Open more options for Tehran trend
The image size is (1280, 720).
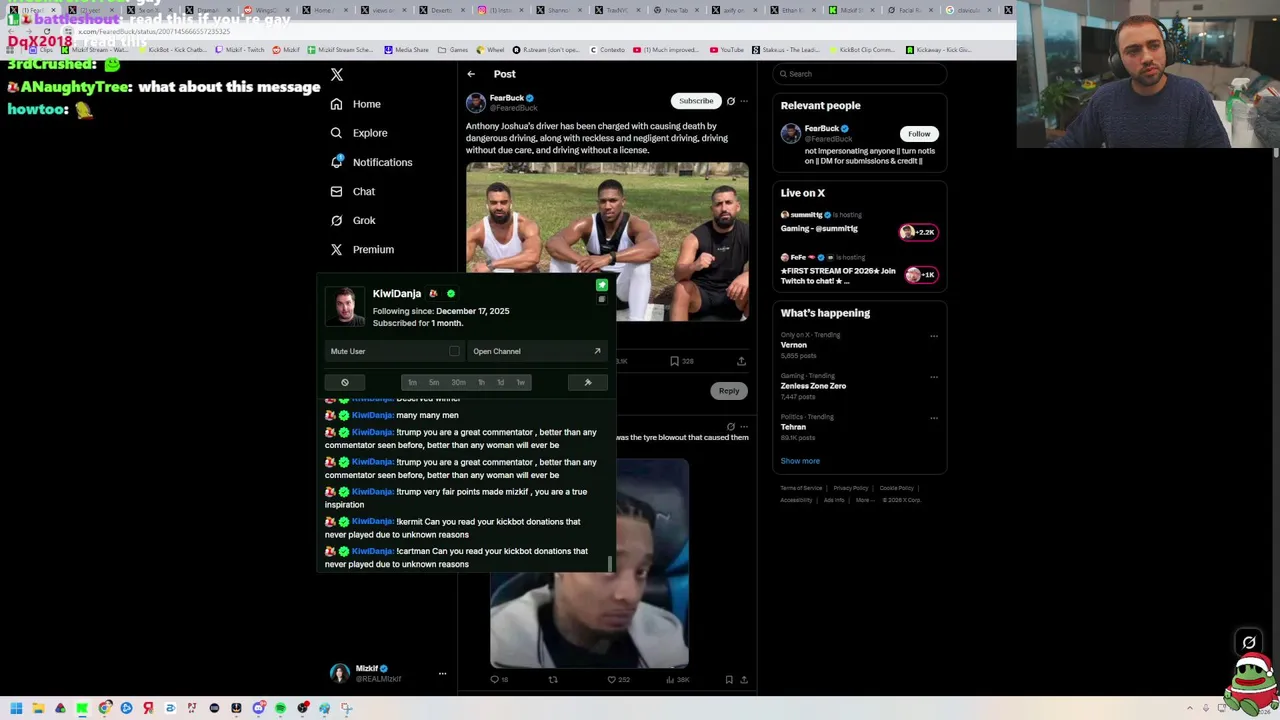[934, 418]
